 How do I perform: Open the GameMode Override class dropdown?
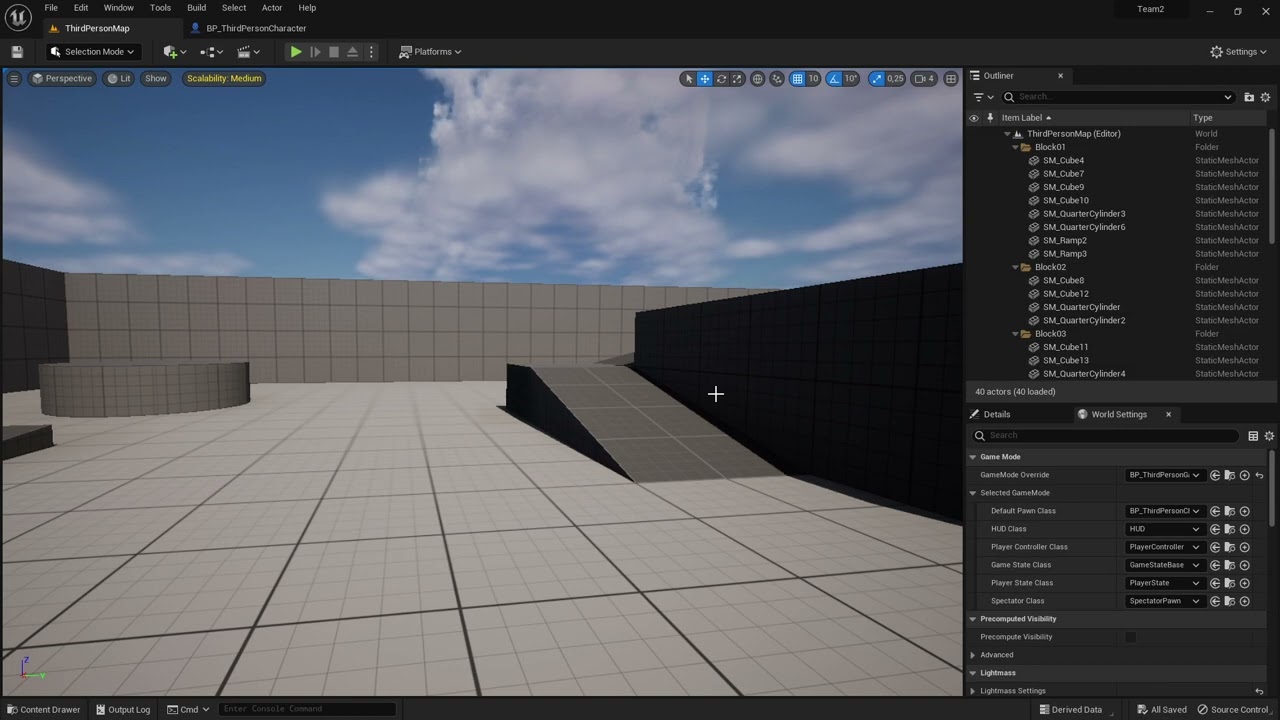pyautogui.click(x=1164, y=475)
